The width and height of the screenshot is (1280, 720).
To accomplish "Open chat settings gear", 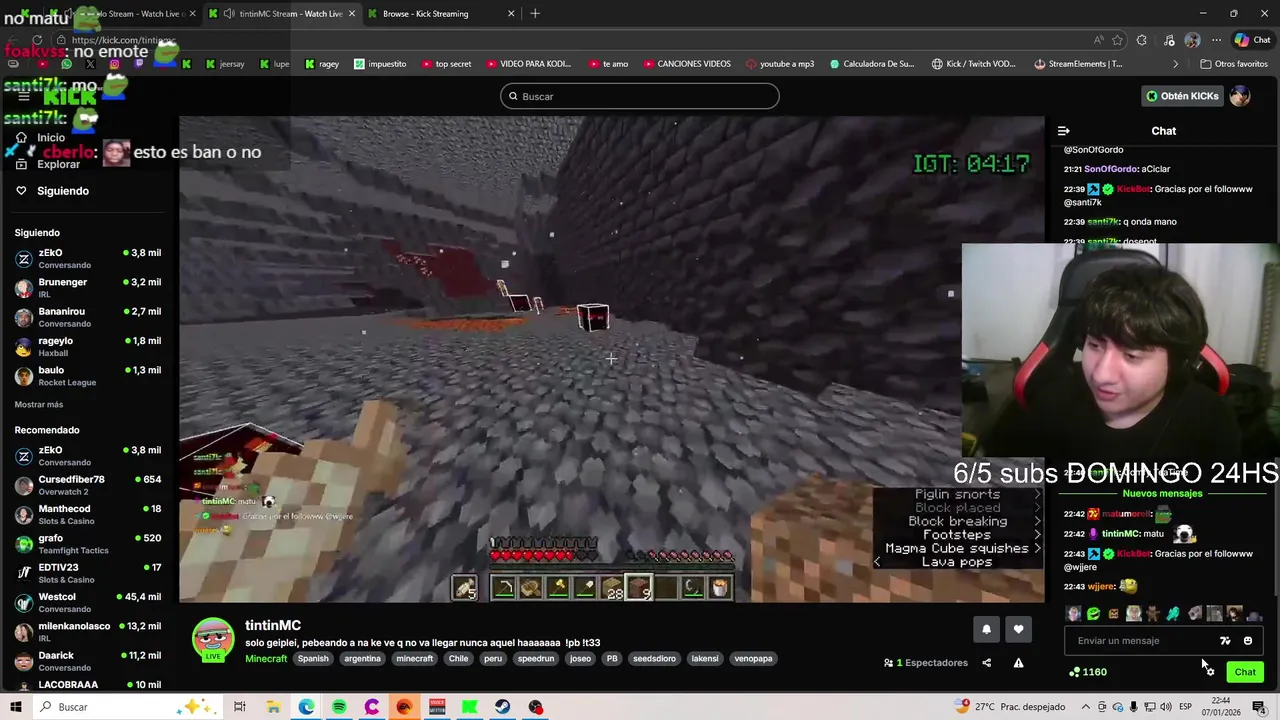I will pyautogui.click(x=1210, y=672).
